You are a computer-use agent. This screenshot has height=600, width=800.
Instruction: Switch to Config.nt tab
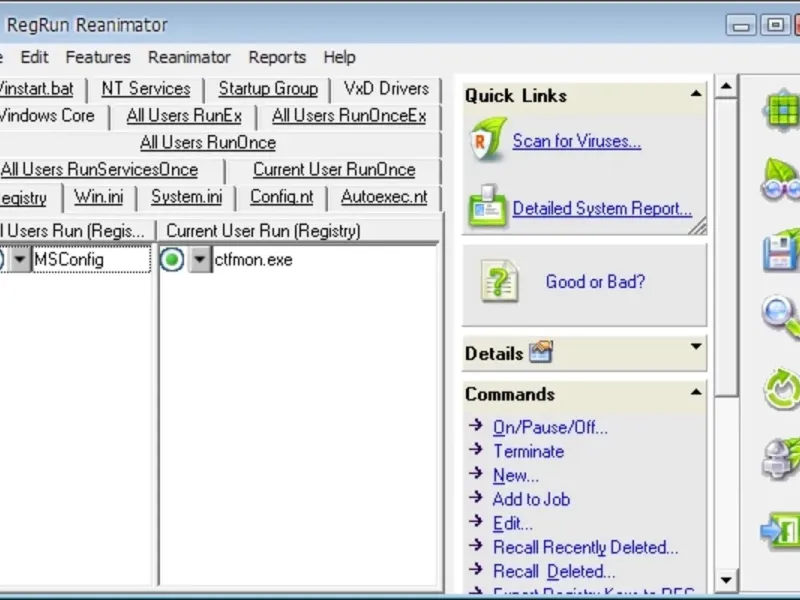tap(282, 197)
